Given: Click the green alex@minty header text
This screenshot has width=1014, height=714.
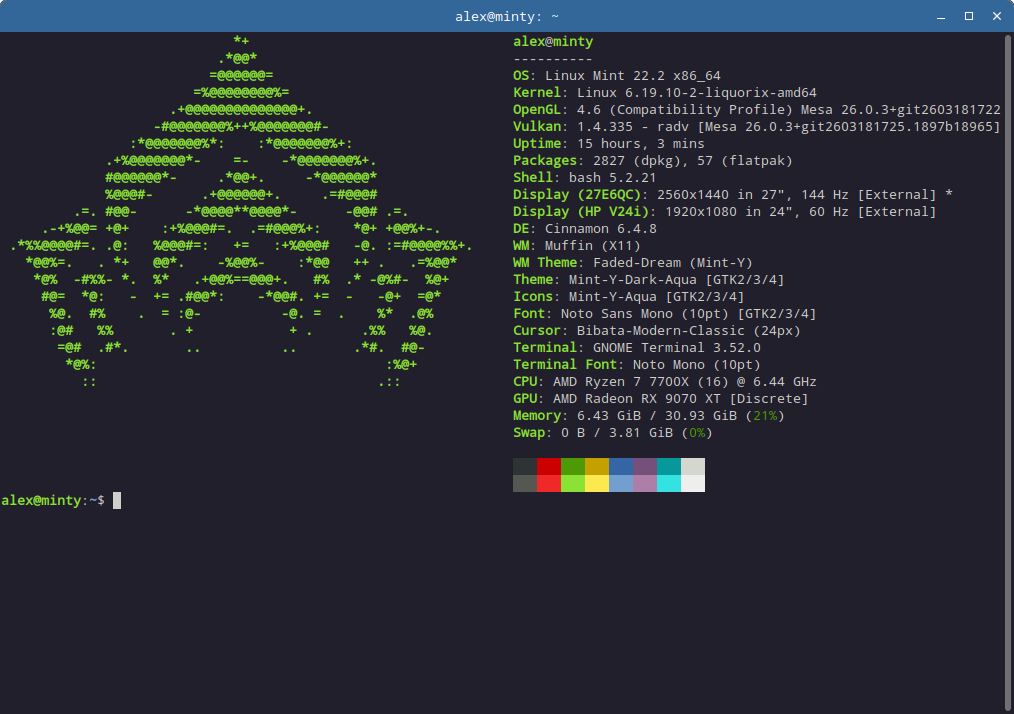Looking at the screenshot, I should (553, 41).
